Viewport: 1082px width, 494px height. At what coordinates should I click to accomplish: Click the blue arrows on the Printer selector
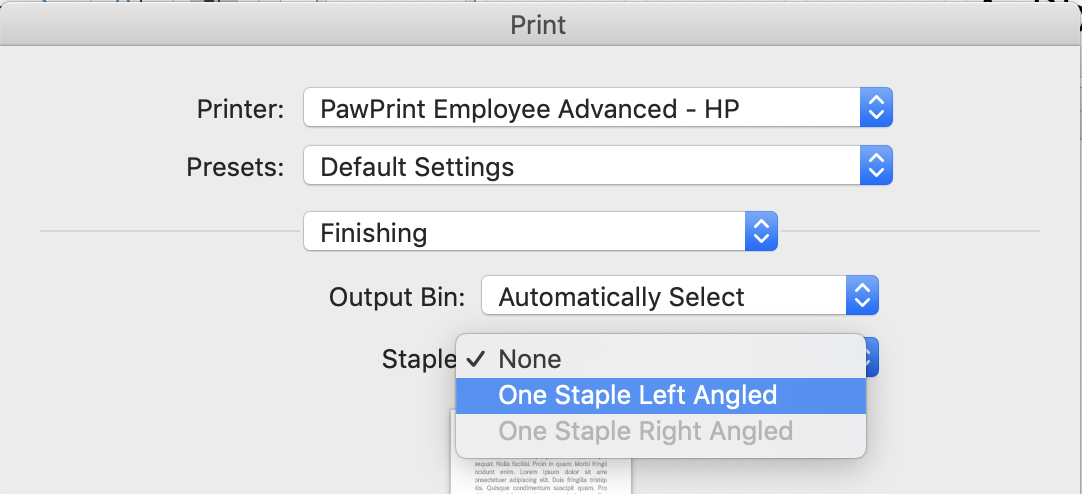click(876, 107)
